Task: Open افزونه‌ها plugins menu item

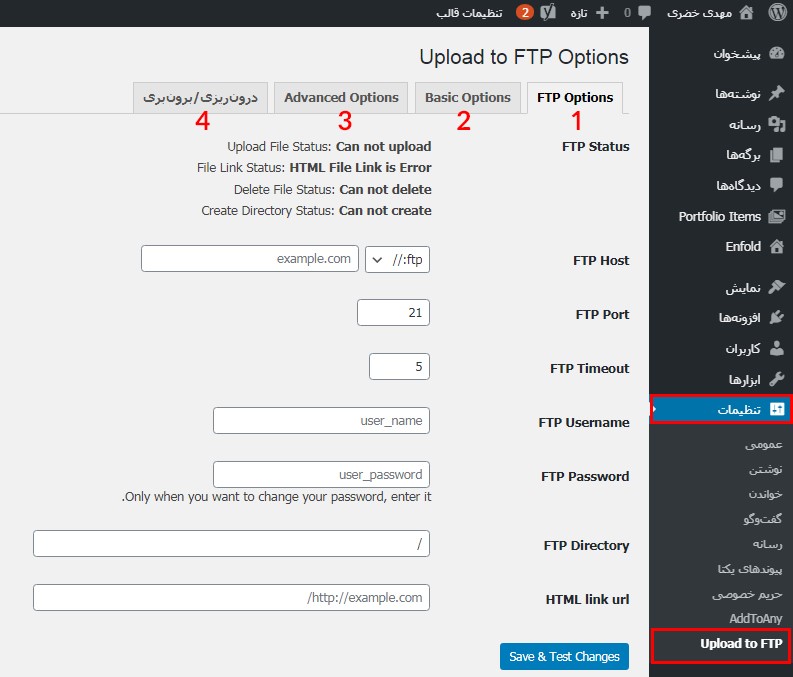Action: [x=739, y=318]
